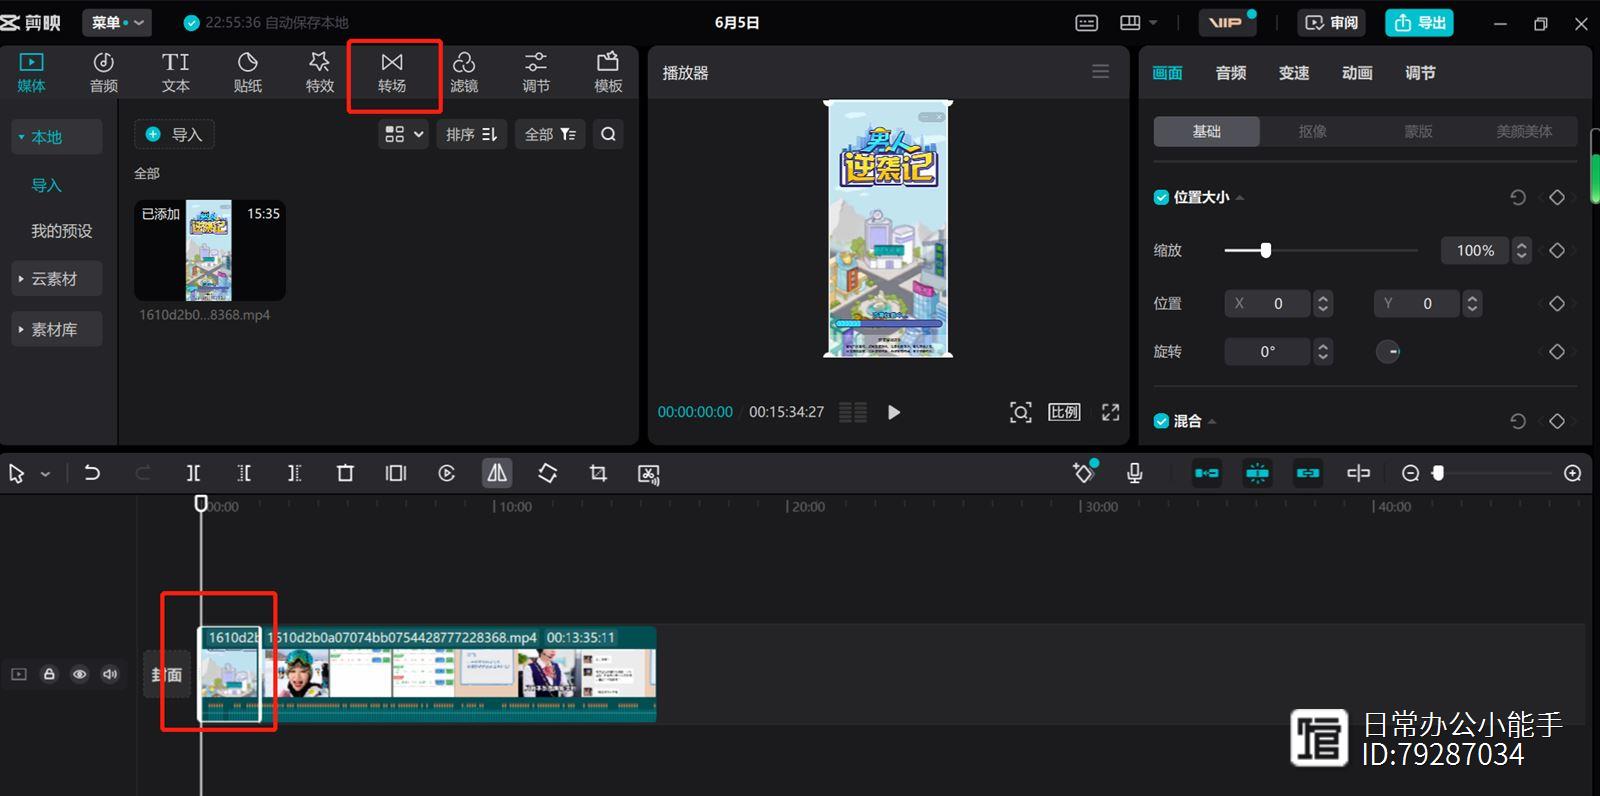Zoom out the timeline

(1410, 473)
